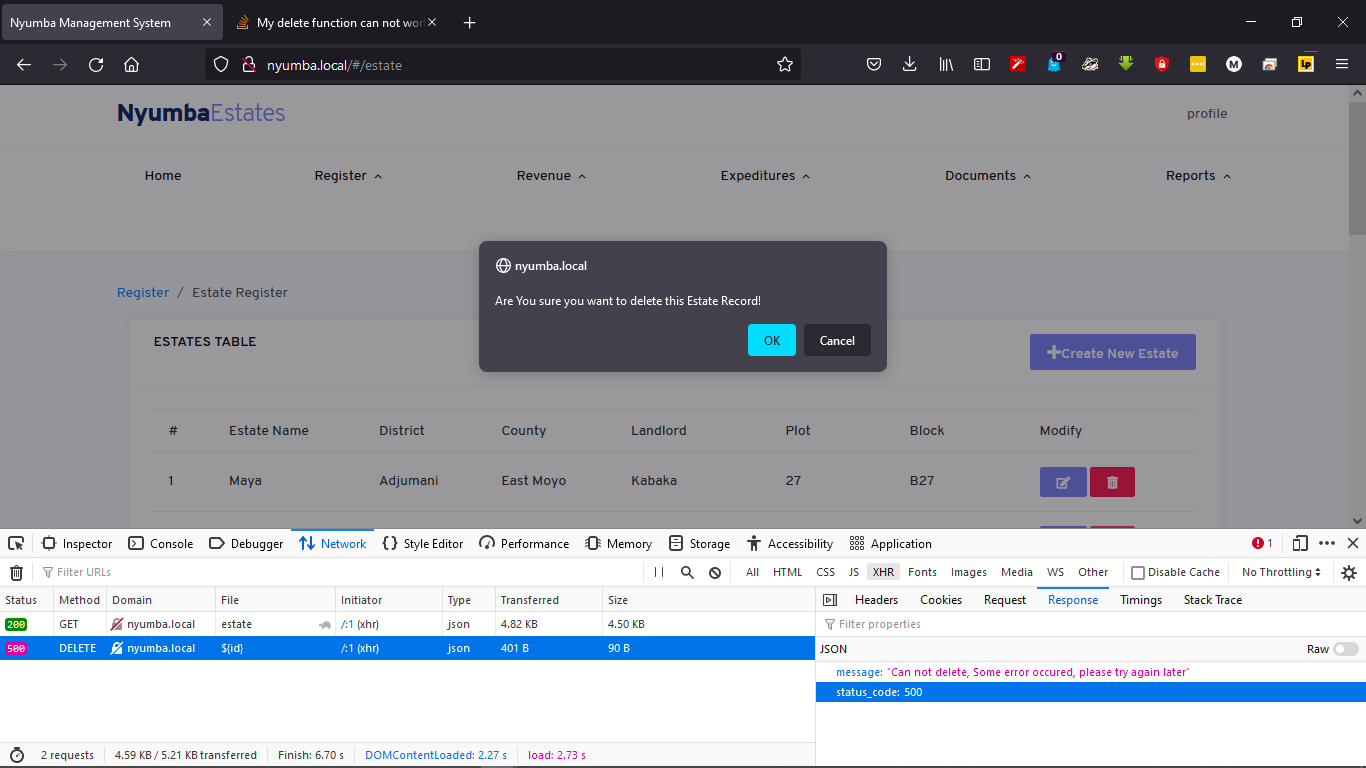1366x768 pixels.
Task: Select the WS request filter
Action: pyautogui.click(x=1055, y=572)
